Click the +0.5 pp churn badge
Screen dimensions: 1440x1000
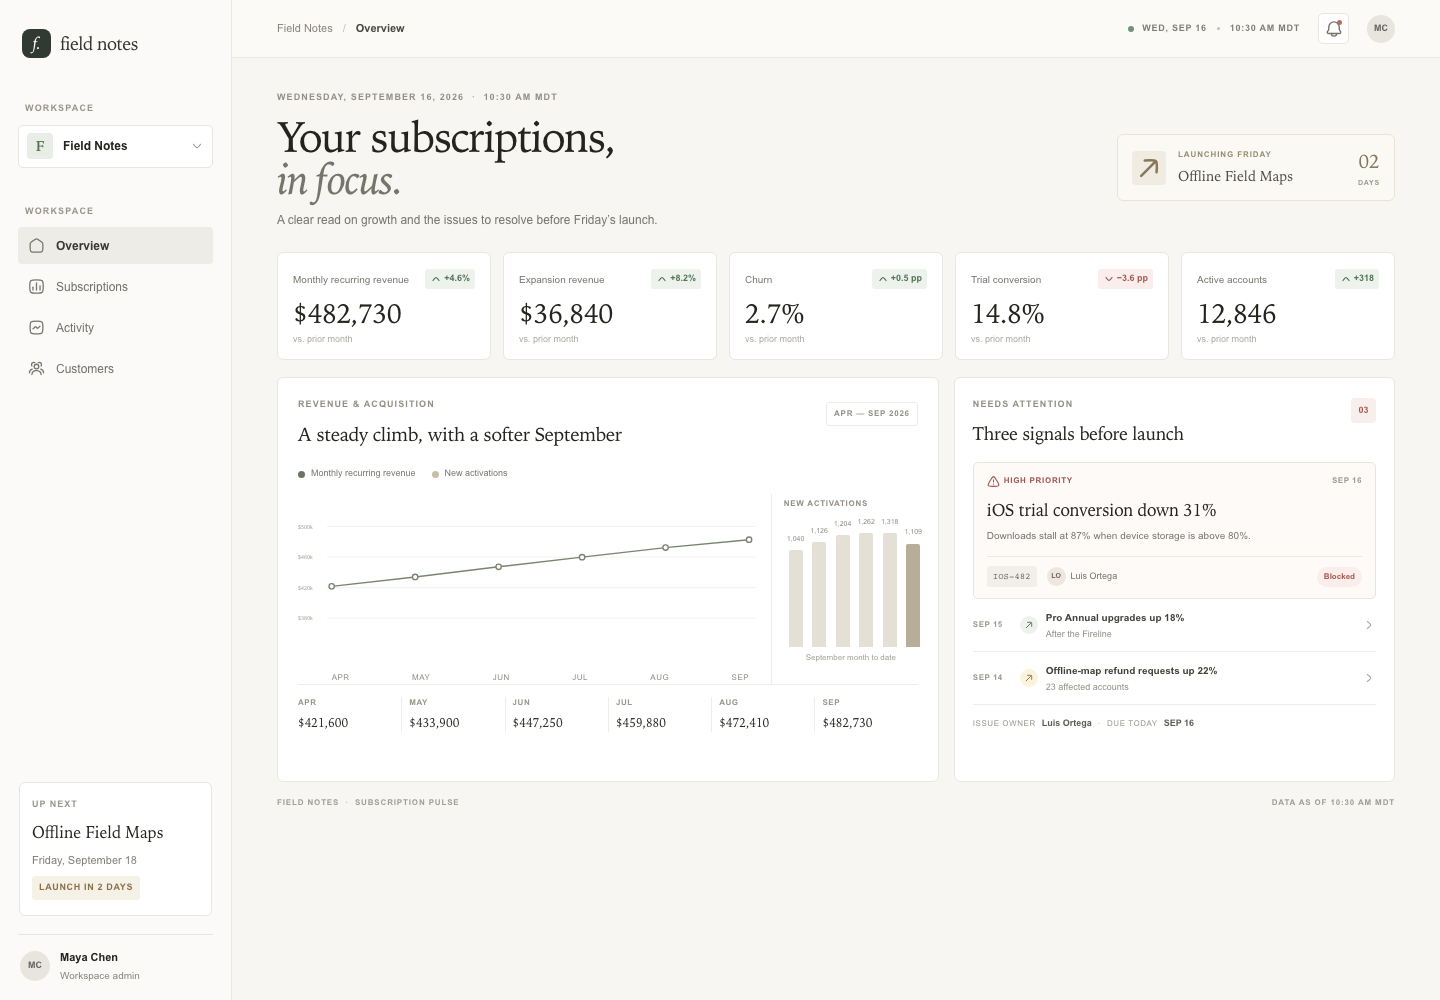[900, 279]
